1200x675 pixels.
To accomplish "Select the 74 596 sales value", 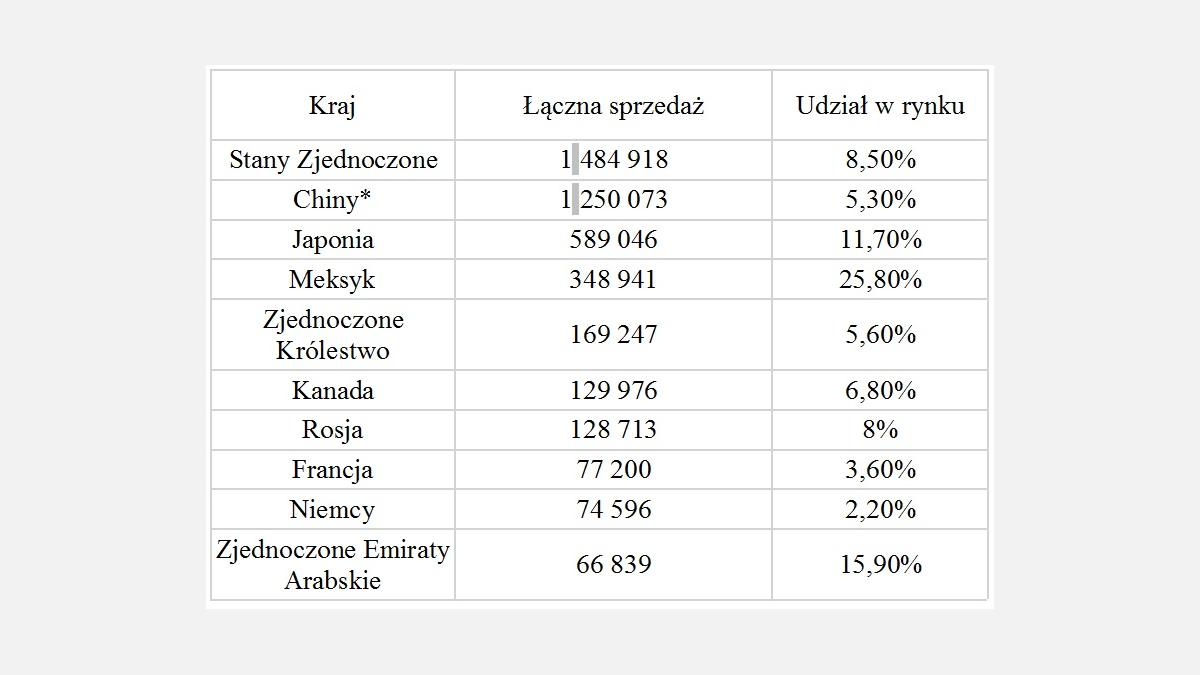I will click(614, 510).
